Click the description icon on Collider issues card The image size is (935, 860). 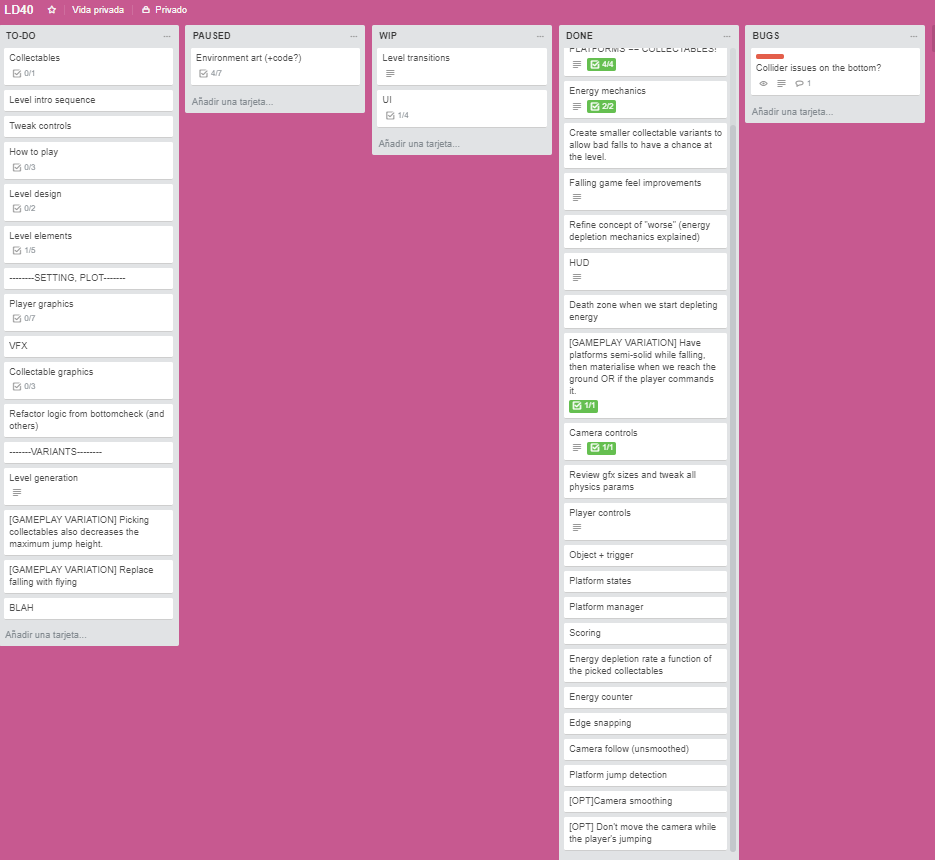781,83
